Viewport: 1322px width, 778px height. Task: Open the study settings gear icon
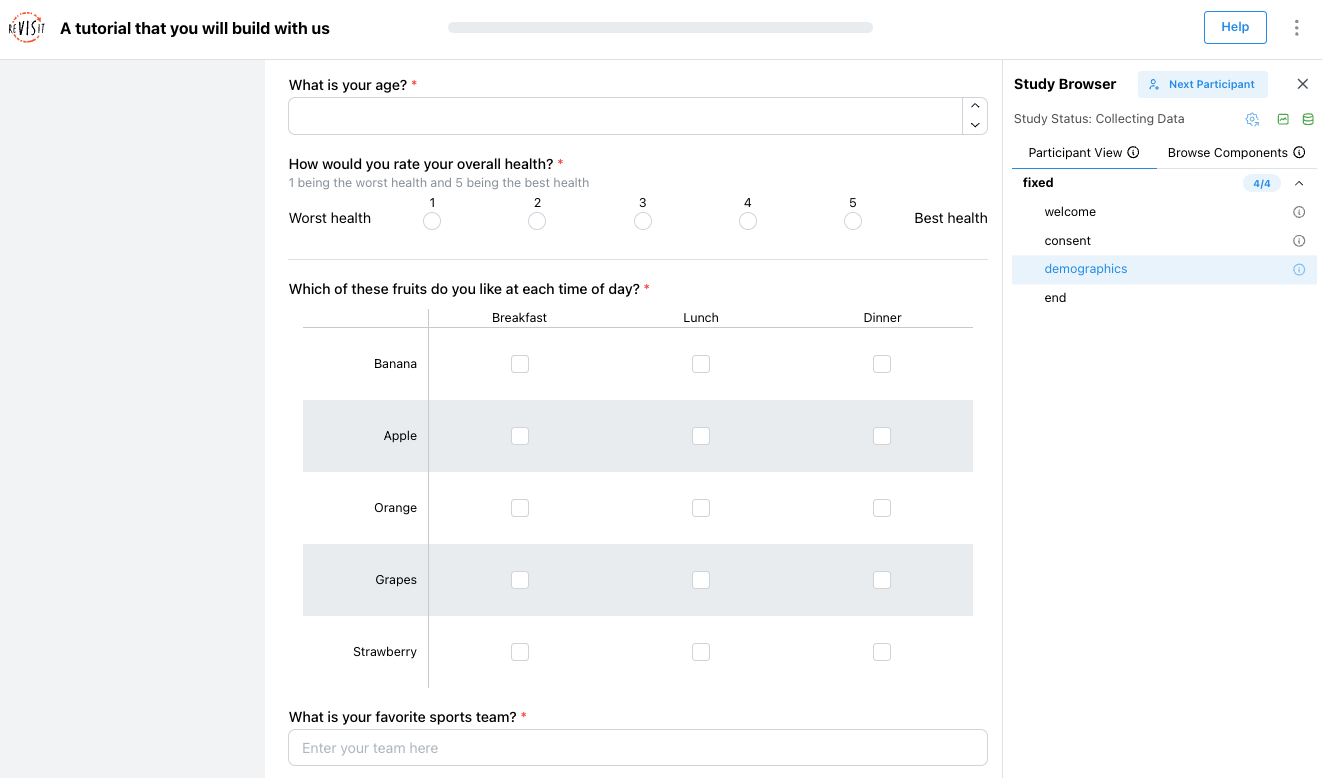click(x=1252, y=119)
